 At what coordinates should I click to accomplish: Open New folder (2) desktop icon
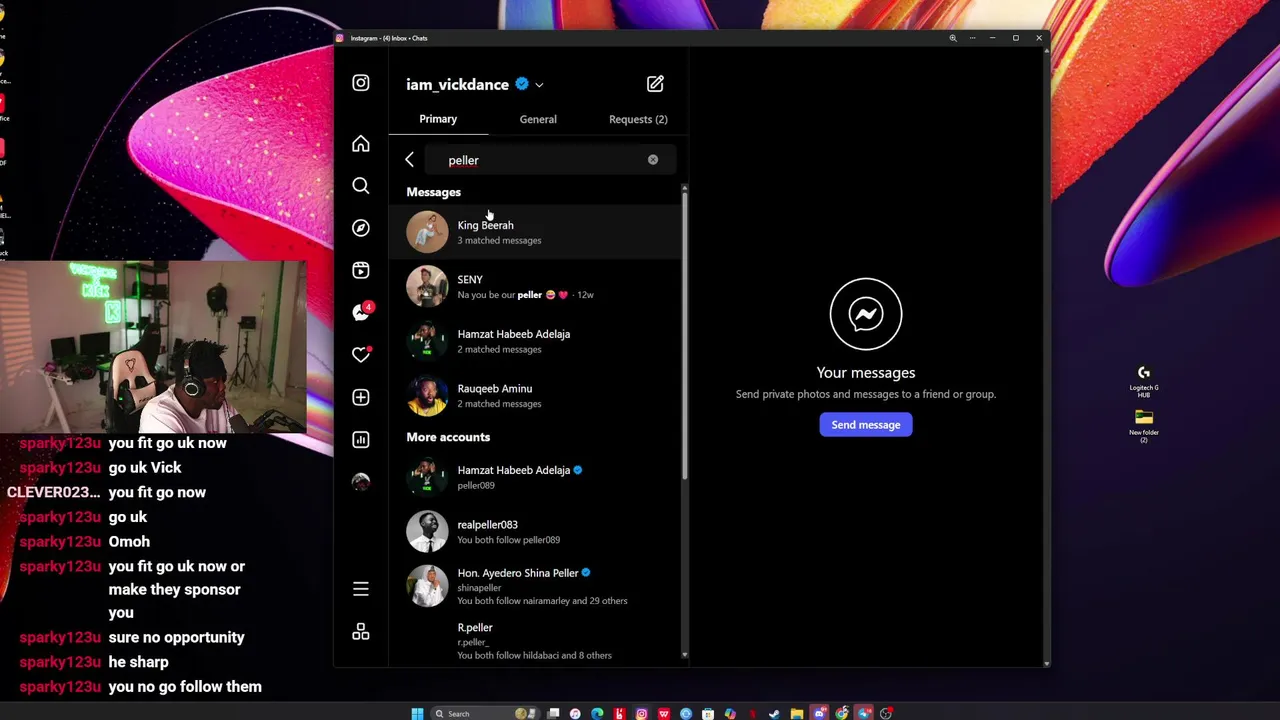click(1144, 425)
